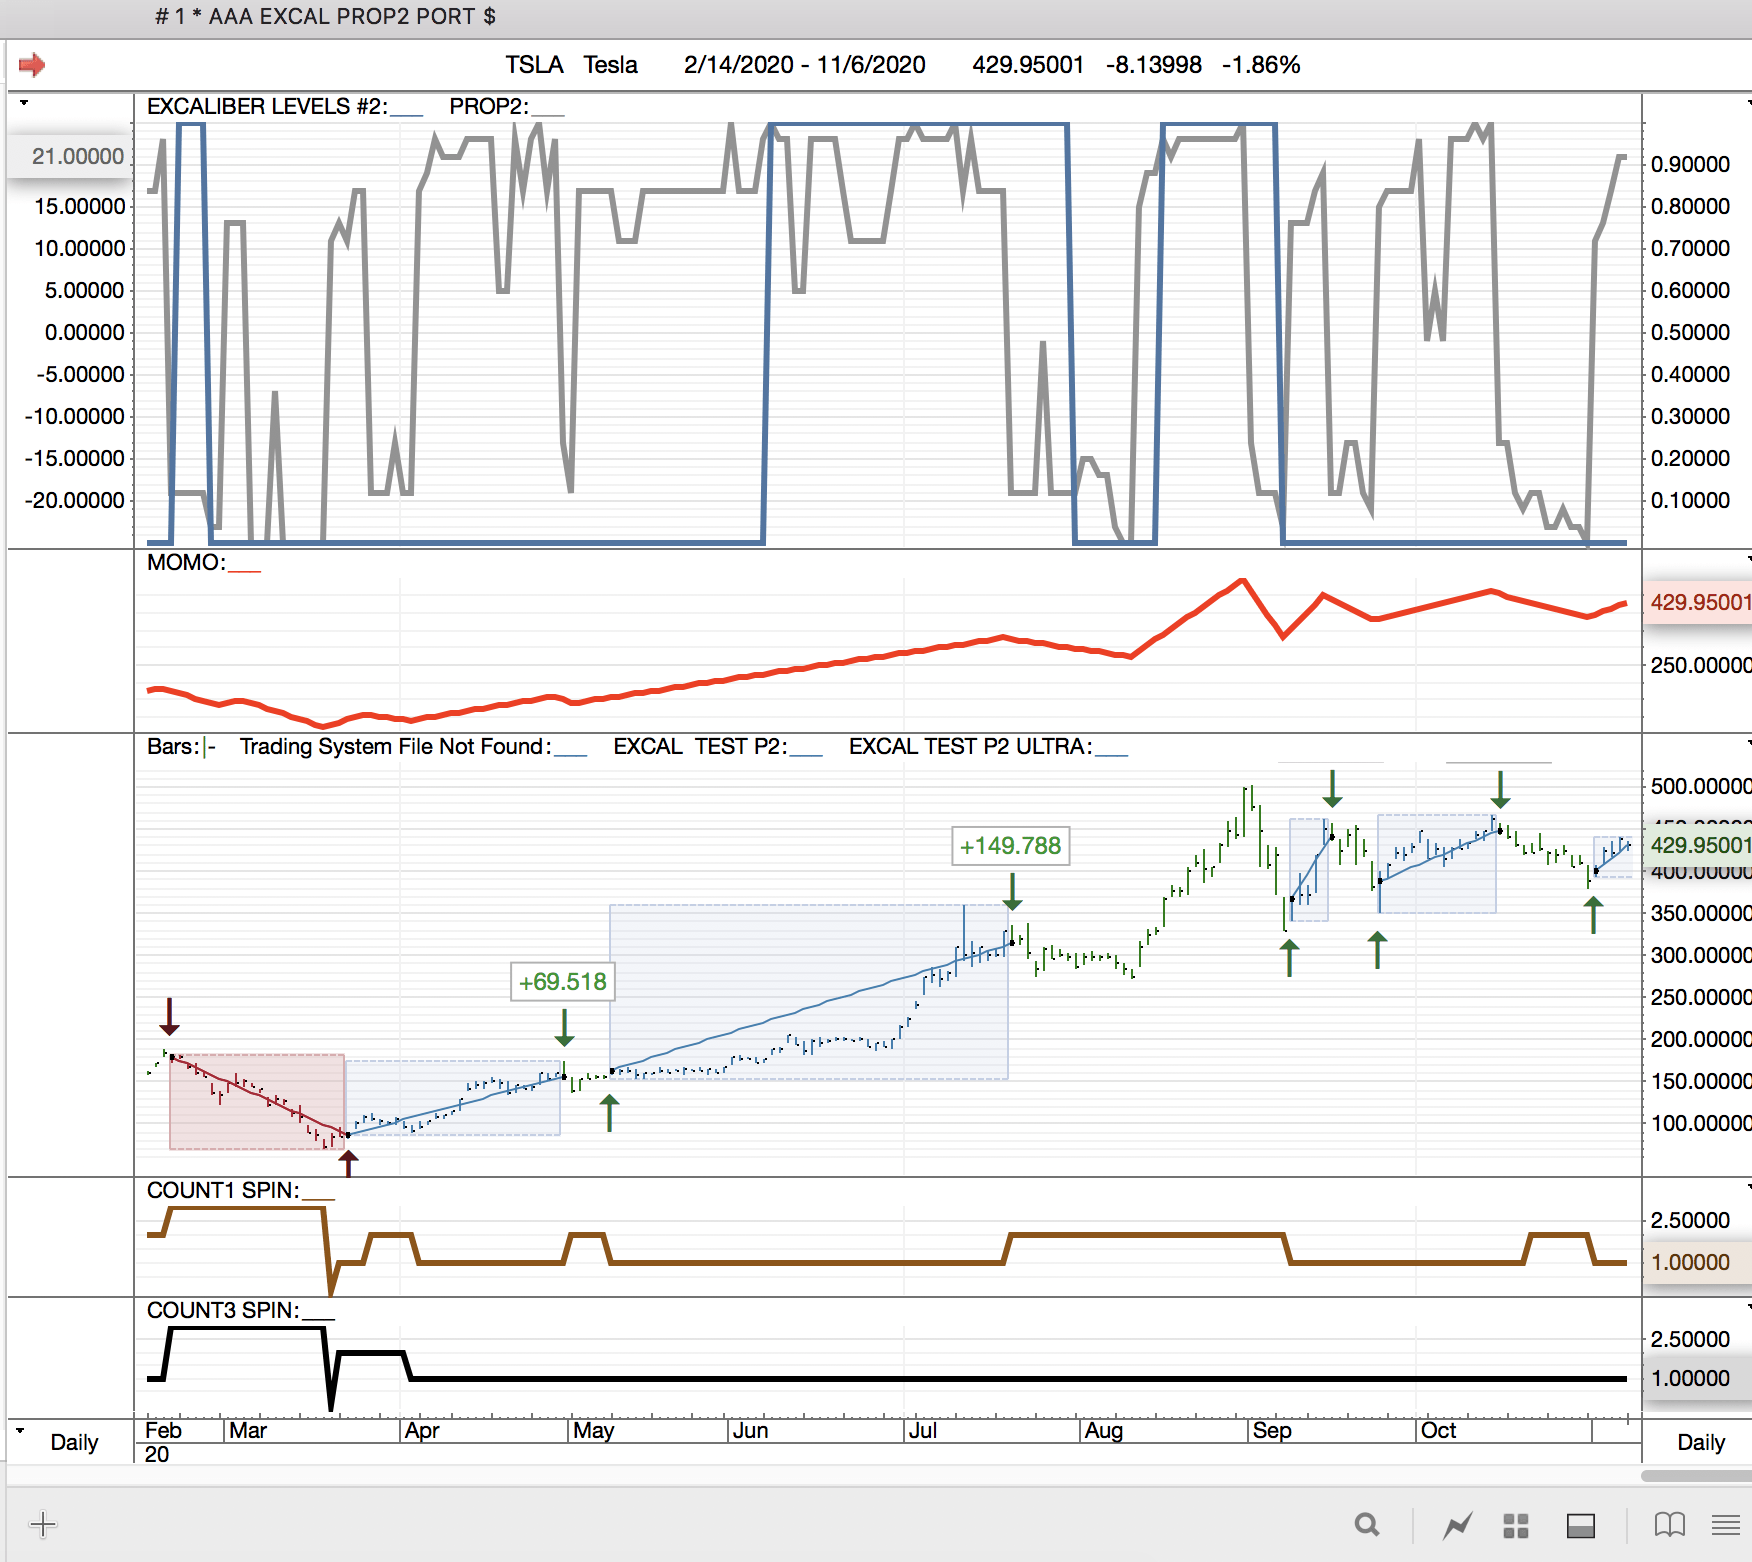Click green up arrow entry signal in May
Viewport: 1752px width, 1562px height.
(x=609, y=1113)
